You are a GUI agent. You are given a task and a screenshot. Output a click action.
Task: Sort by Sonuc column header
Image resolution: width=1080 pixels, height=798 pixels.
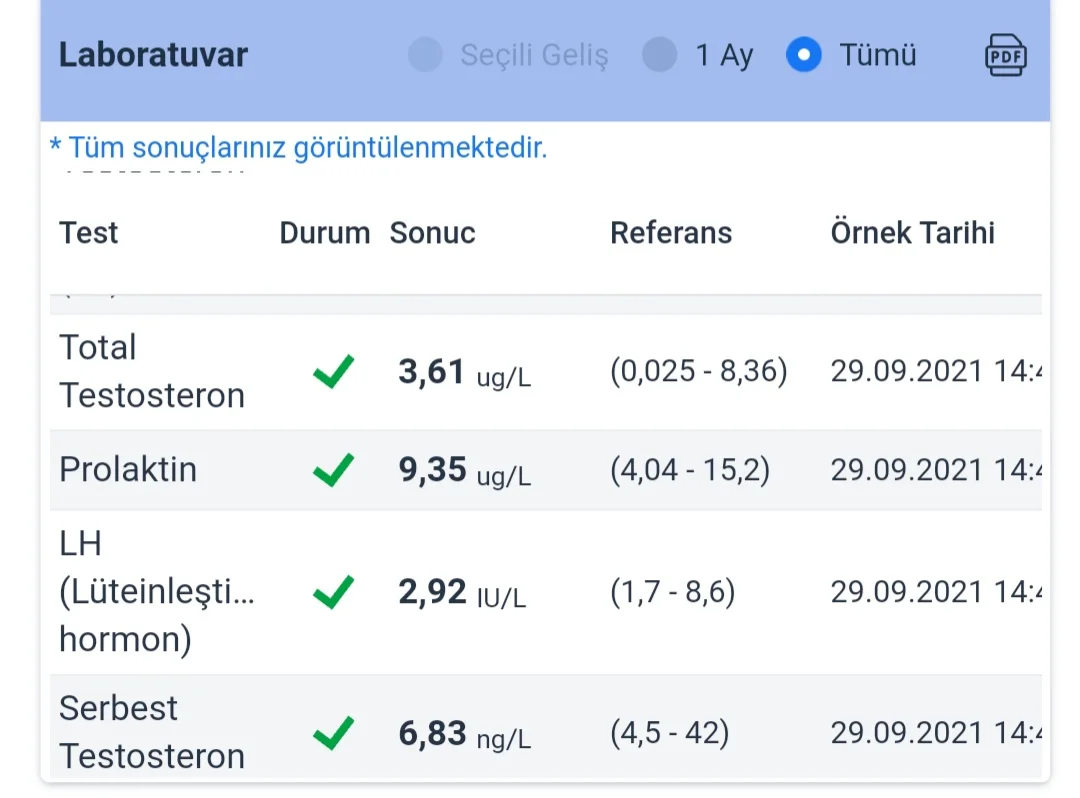[432, 233]
